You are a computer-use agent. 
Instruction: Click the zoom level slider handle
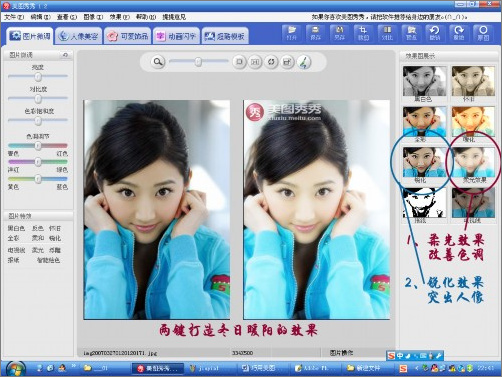point(198,62)
